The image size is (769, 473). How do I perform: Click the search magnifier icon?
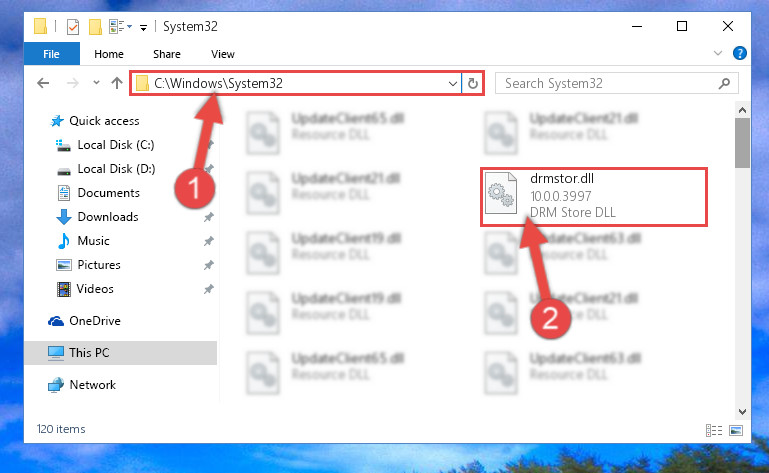click(x=724, y=83)
